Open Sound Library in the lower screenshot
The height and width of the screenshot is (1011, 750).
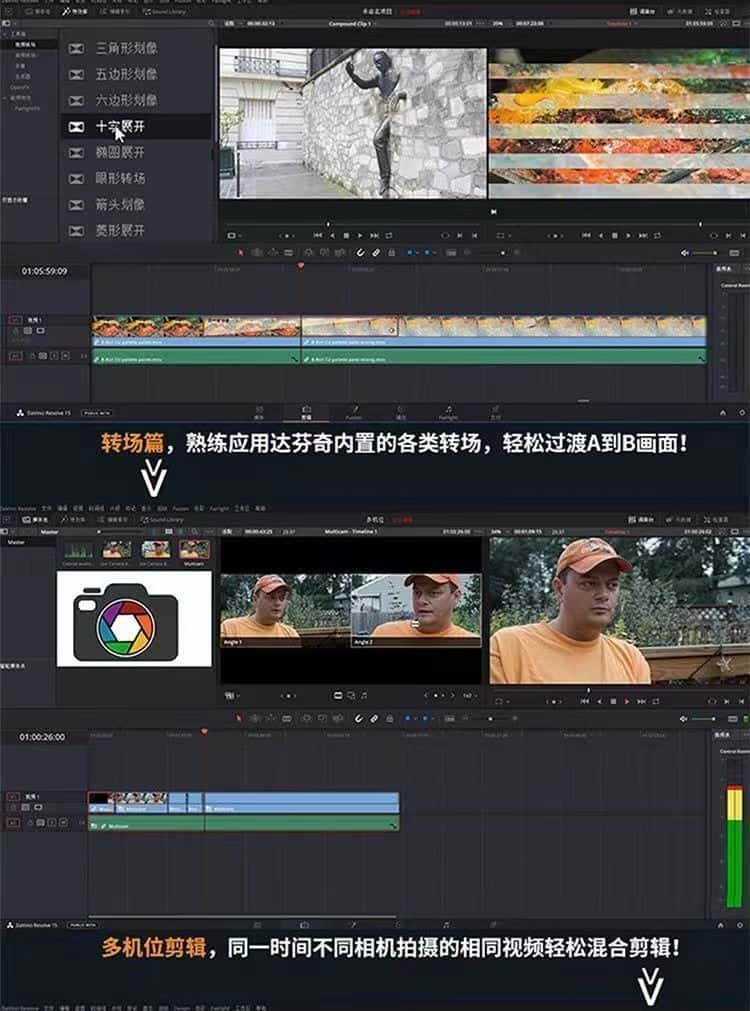(x=163, y=520)
